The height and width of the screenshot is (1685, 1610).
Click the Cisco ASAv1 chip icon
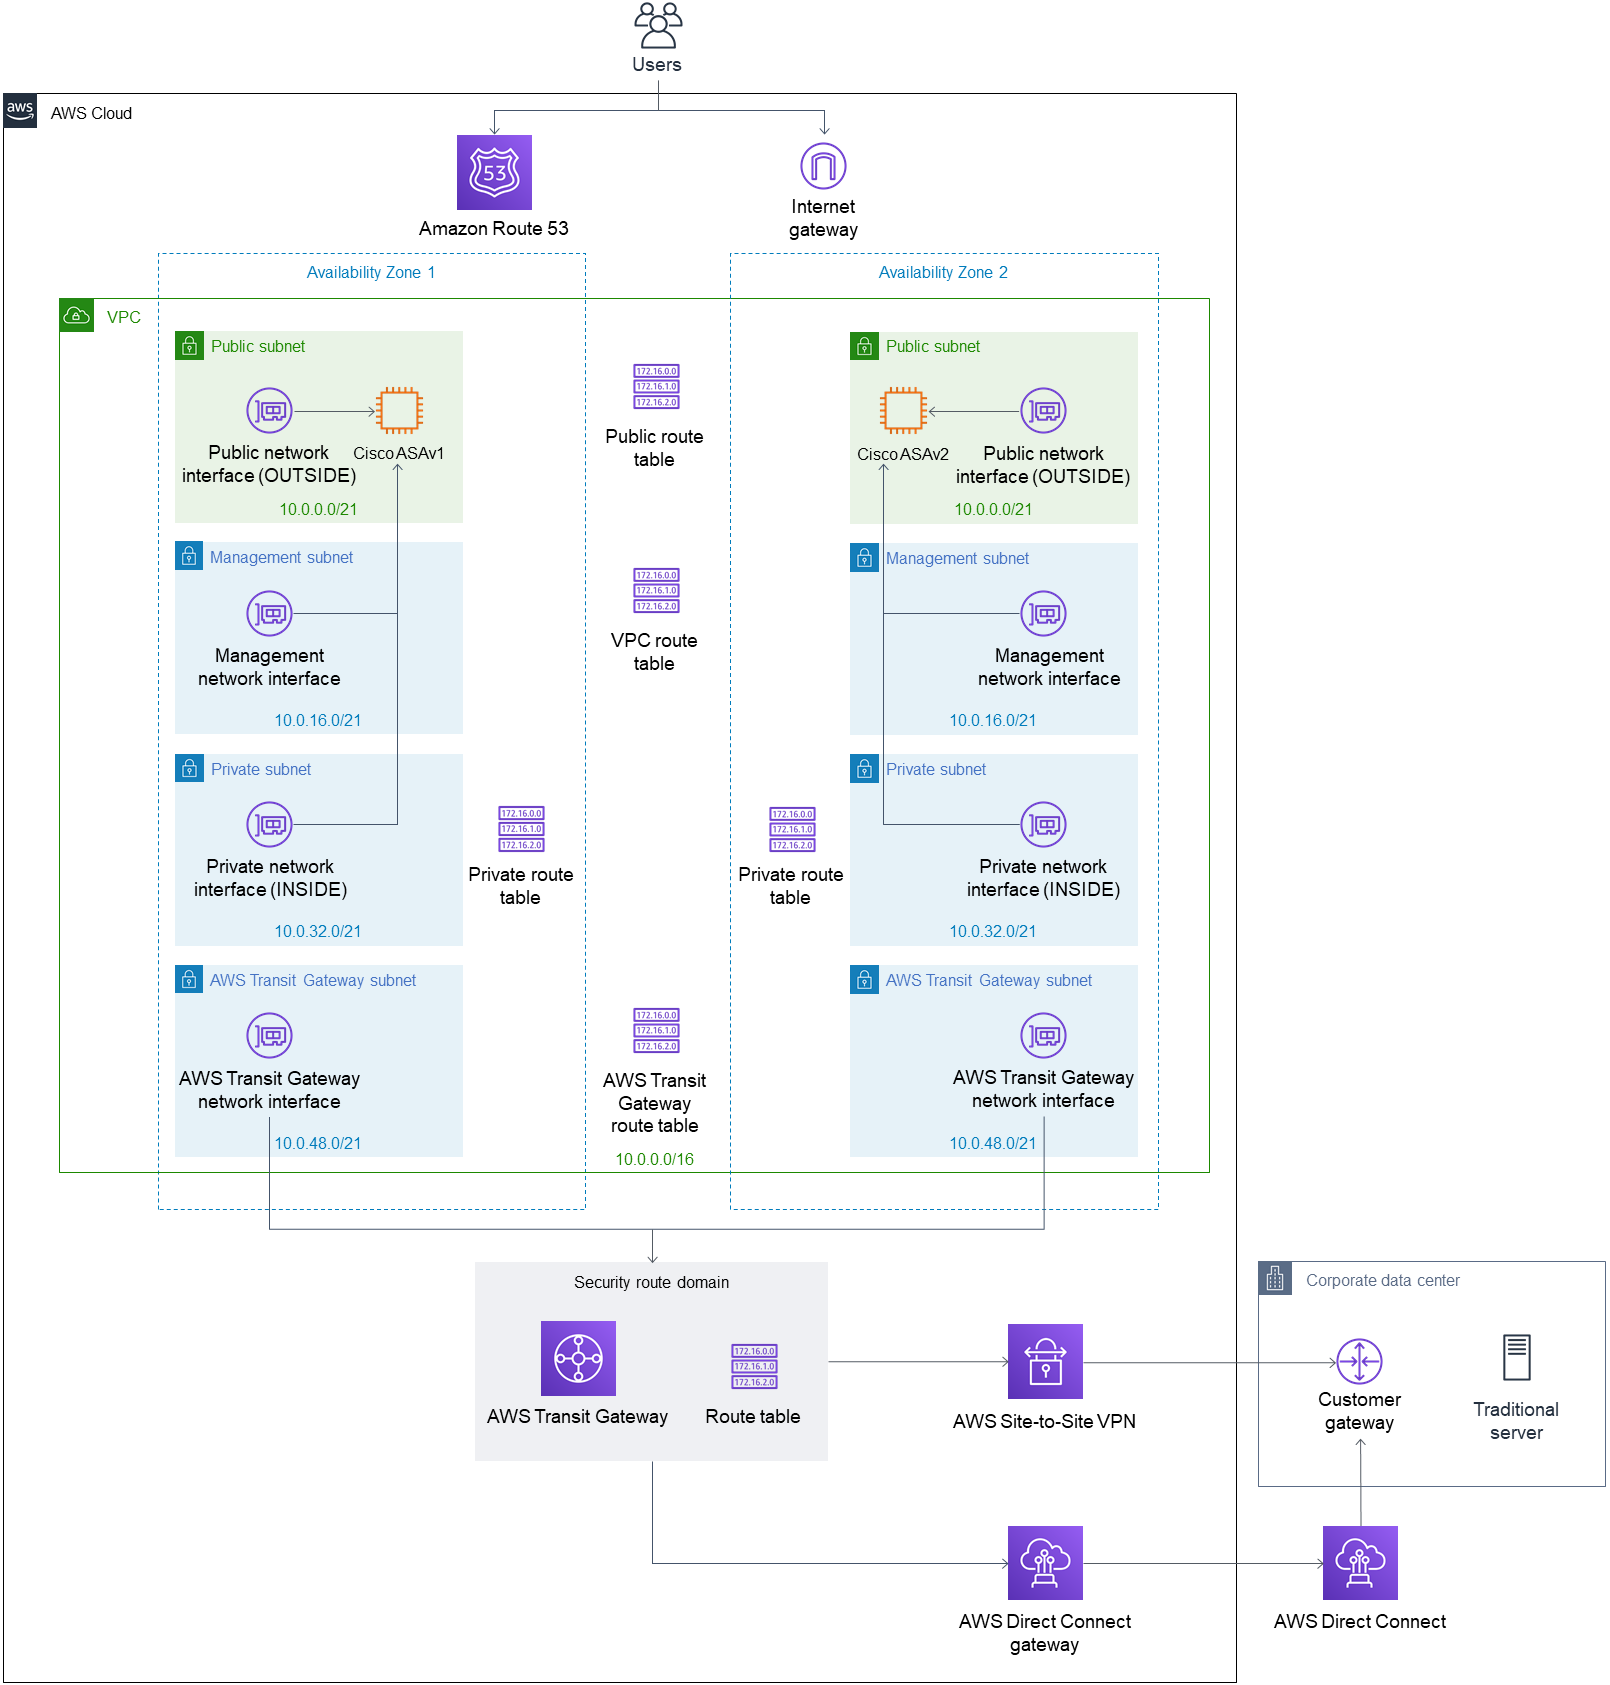point(399,410)
